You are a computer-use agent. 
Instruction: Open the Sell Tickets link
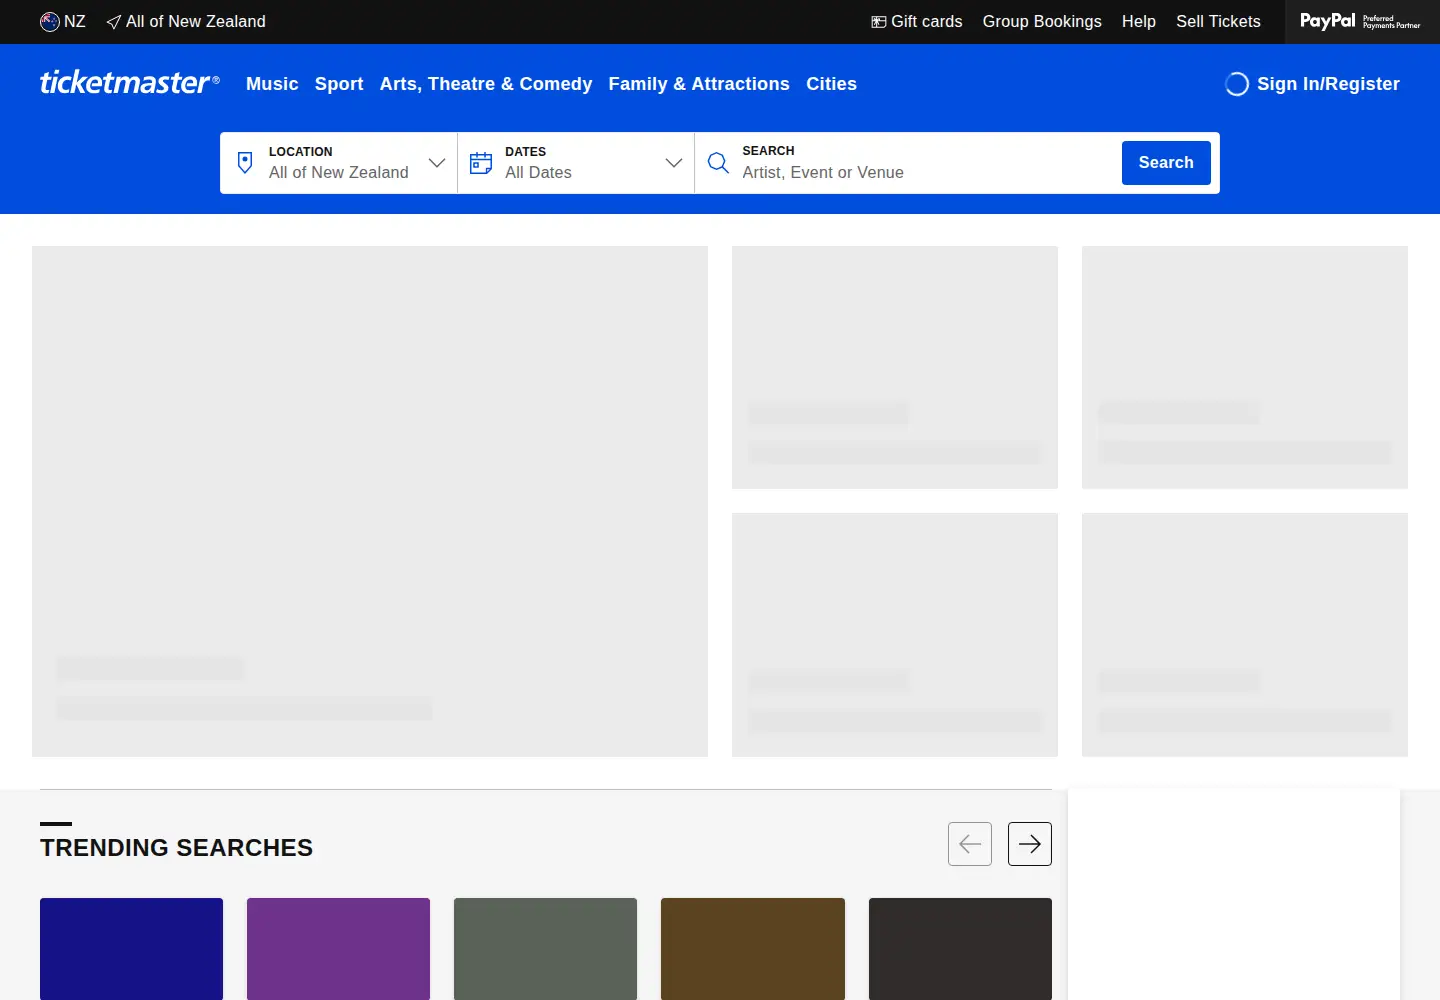pos(1218,22)
